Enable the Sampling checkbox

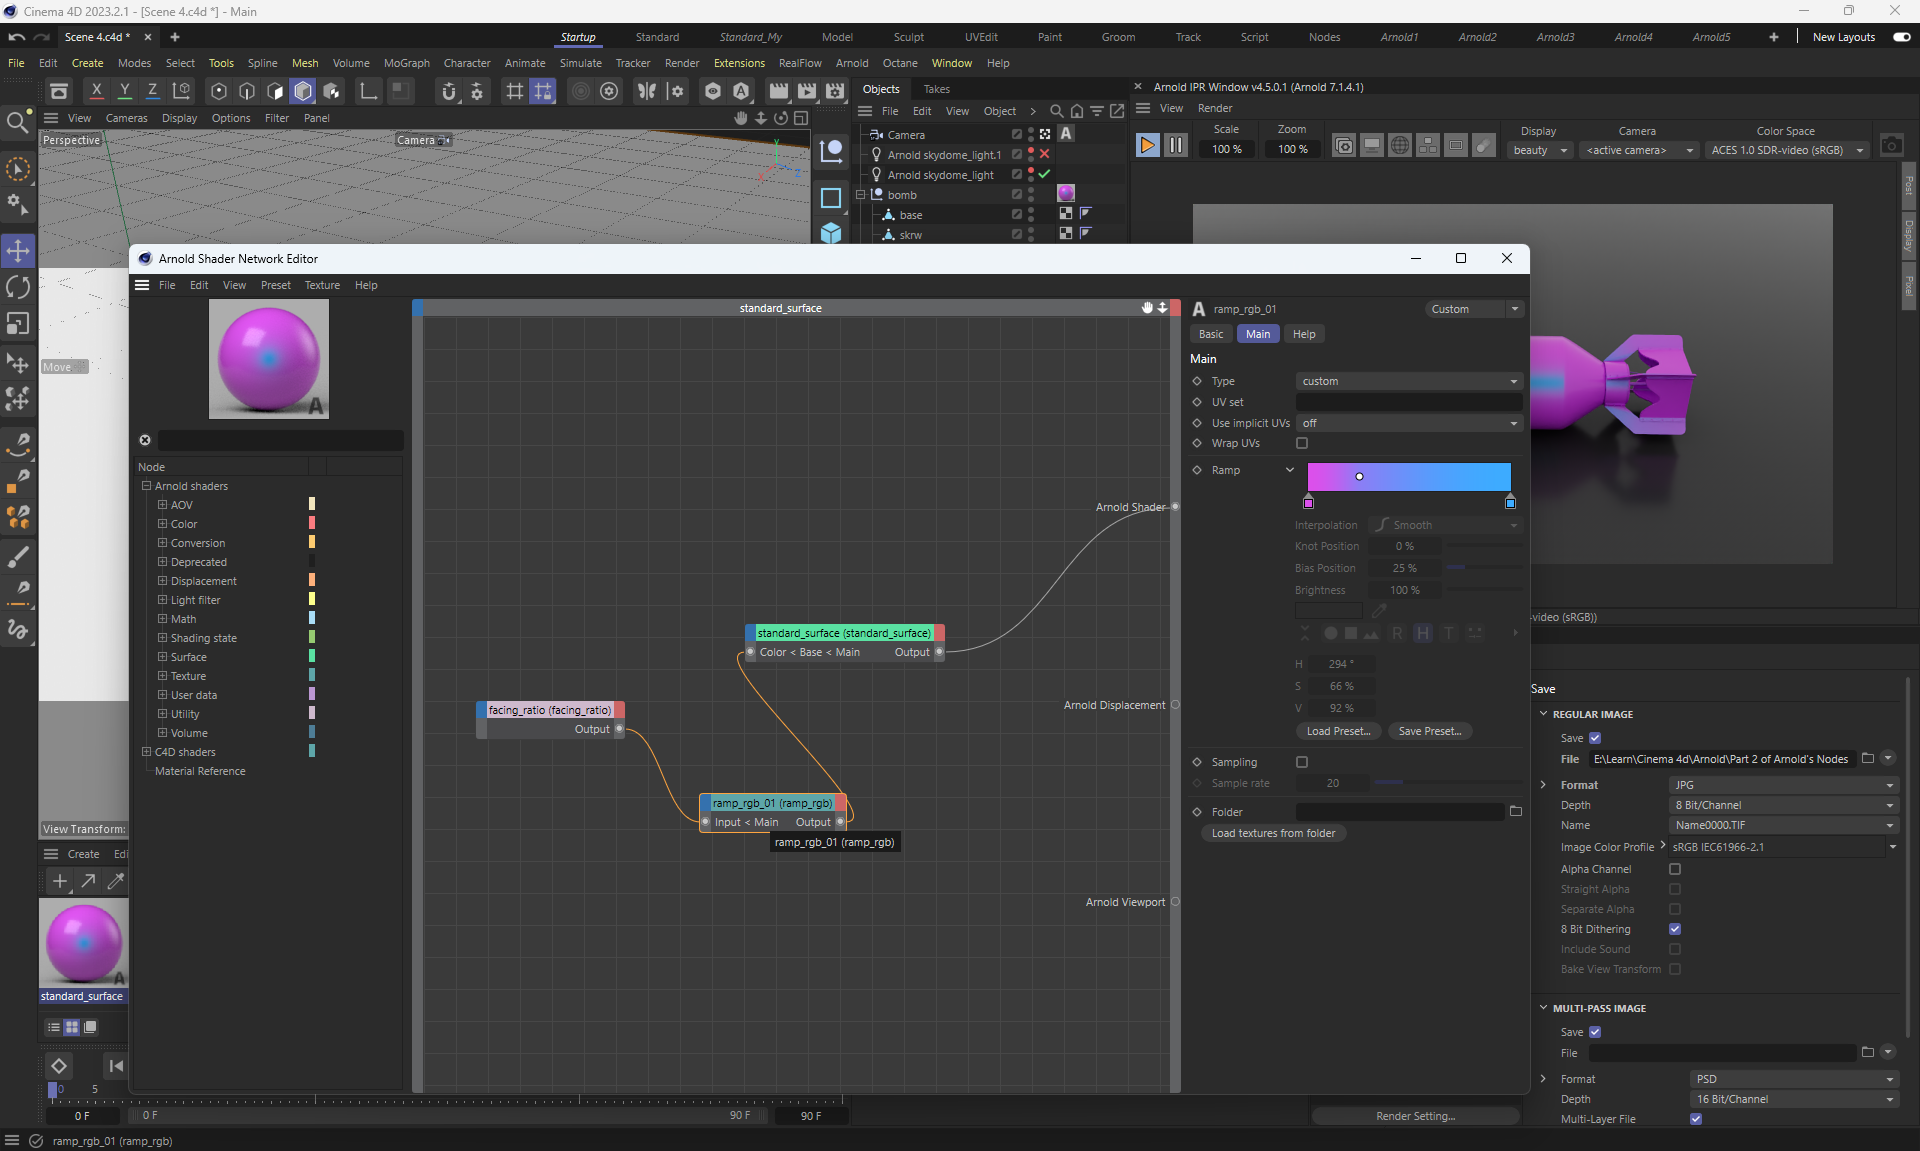pos(1302,762)
